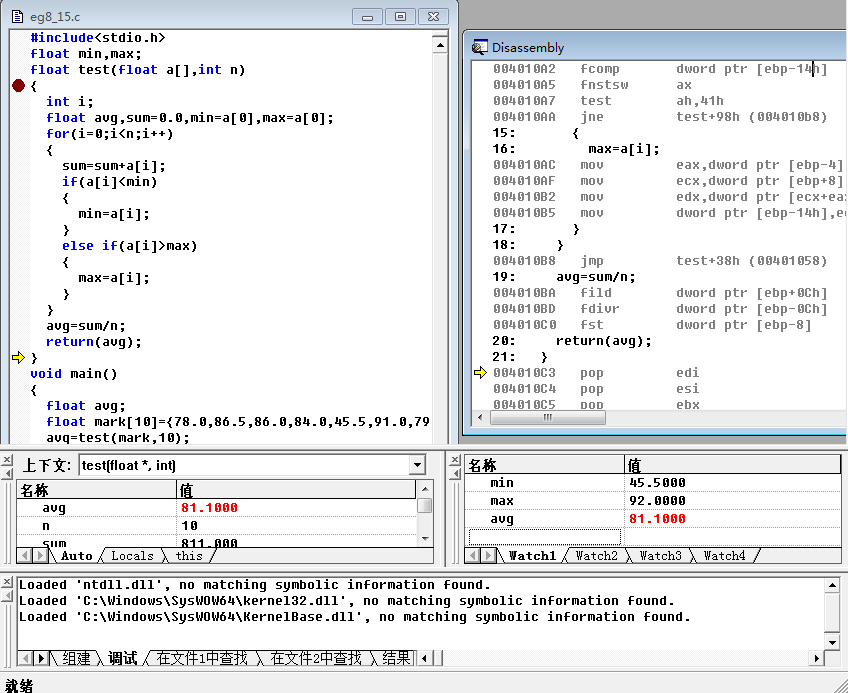848x693 pixels.
Task: Click the yellow arrow at address 004010C3
Action: pyautogui.click(x=480, y=373)
